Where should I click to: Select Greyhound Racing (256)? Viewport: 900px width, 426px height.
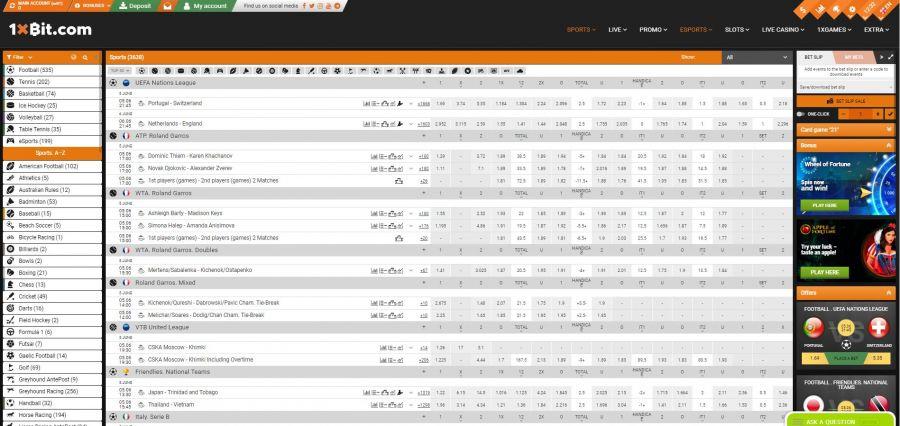pyautogui.click(x=52, y=391)
